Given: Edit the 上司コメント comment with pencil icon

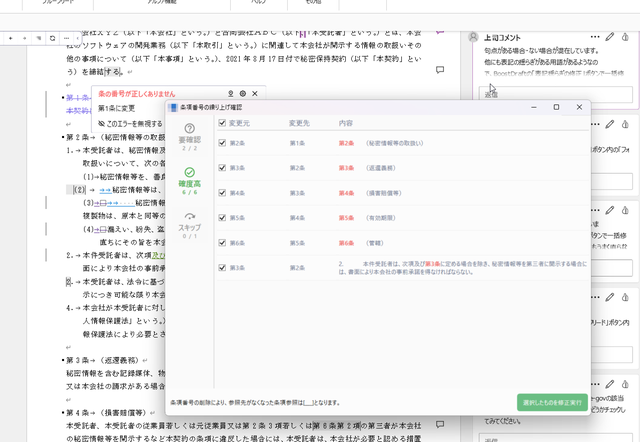Looking at the screenshot, I should tap(609, 37).
